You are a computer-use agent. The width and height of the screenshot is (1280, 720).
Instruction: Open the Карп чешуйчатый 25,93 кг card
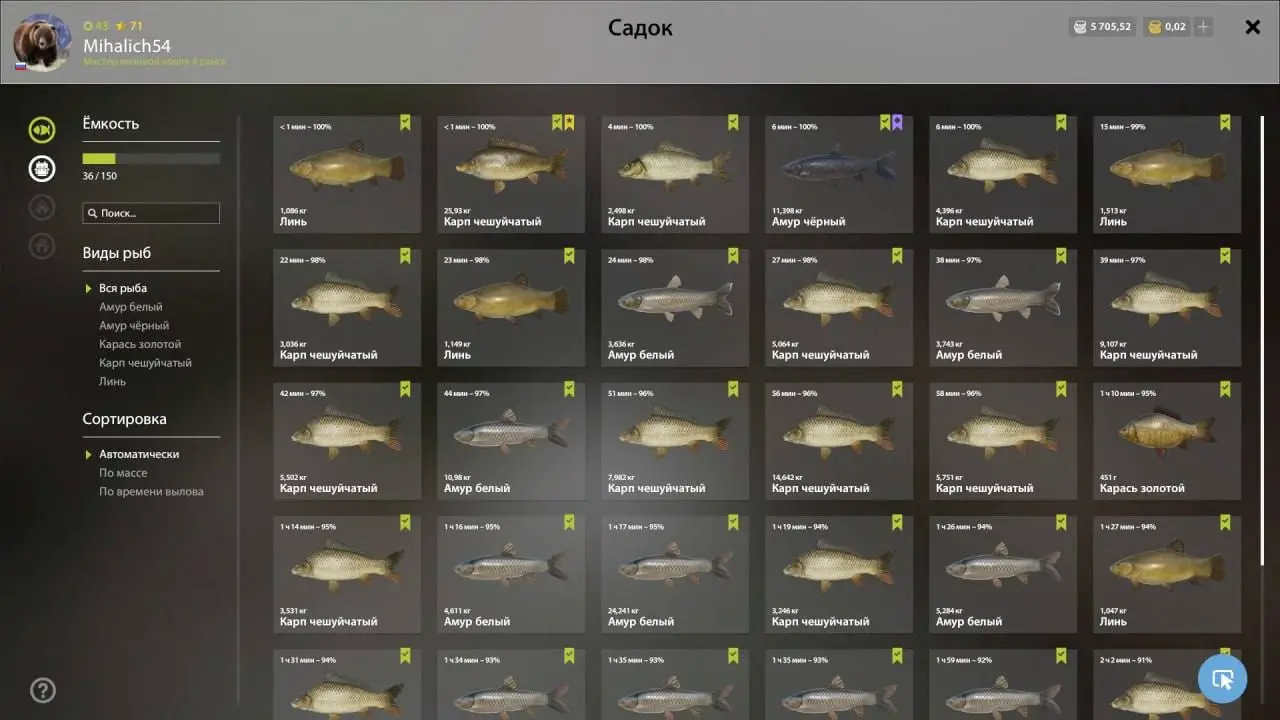click(511, 174)
